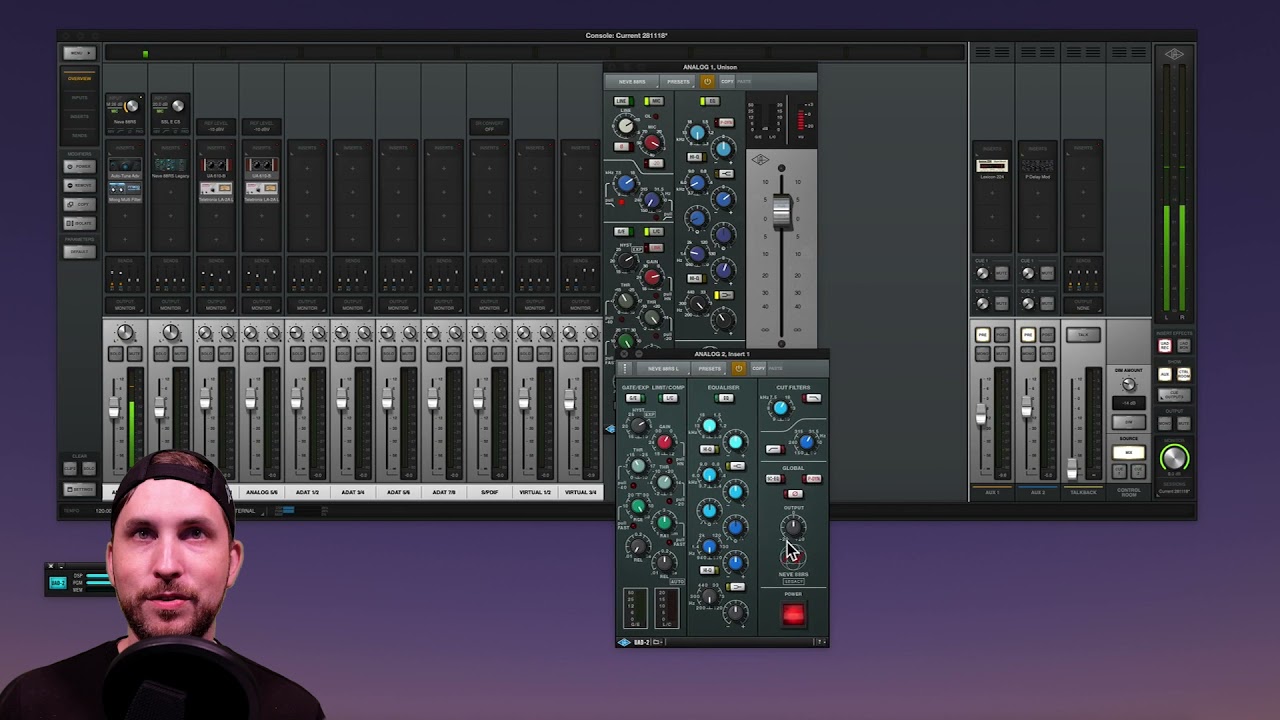Screen dimensions: 1280x720
Task: Open PRESETS menu in ANALOG 1 Unison window
Action: (x=678, y=81)
